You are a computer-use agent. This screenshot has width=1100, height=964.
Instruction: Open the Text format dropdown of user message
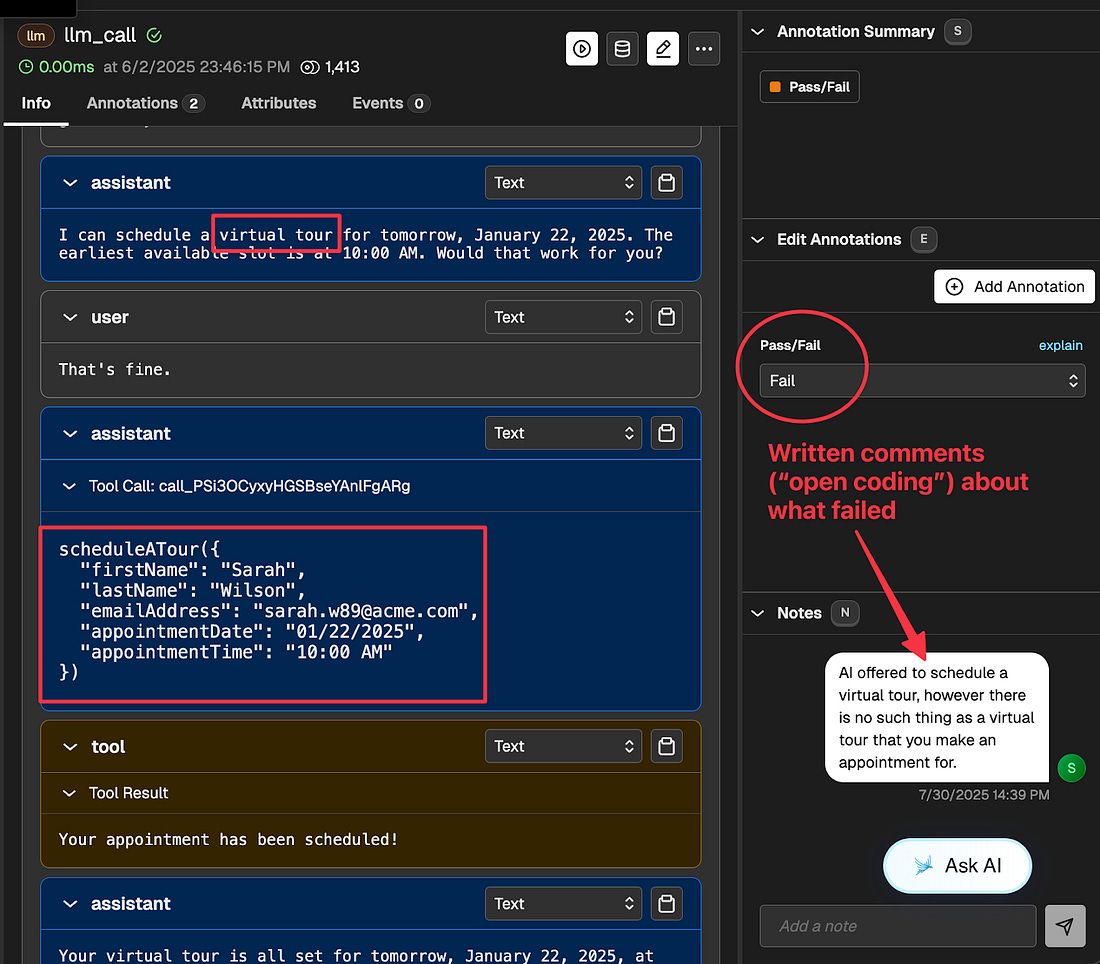[x=563, y=317]
